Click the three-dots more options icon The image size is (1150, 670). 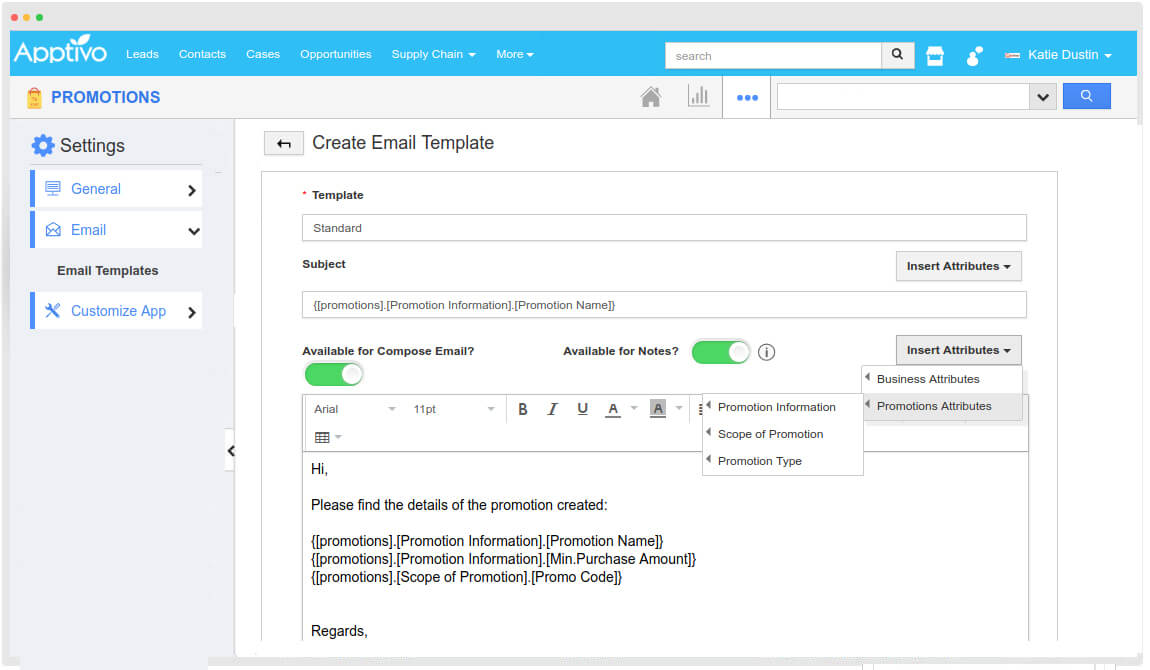[x=746, y=96]
